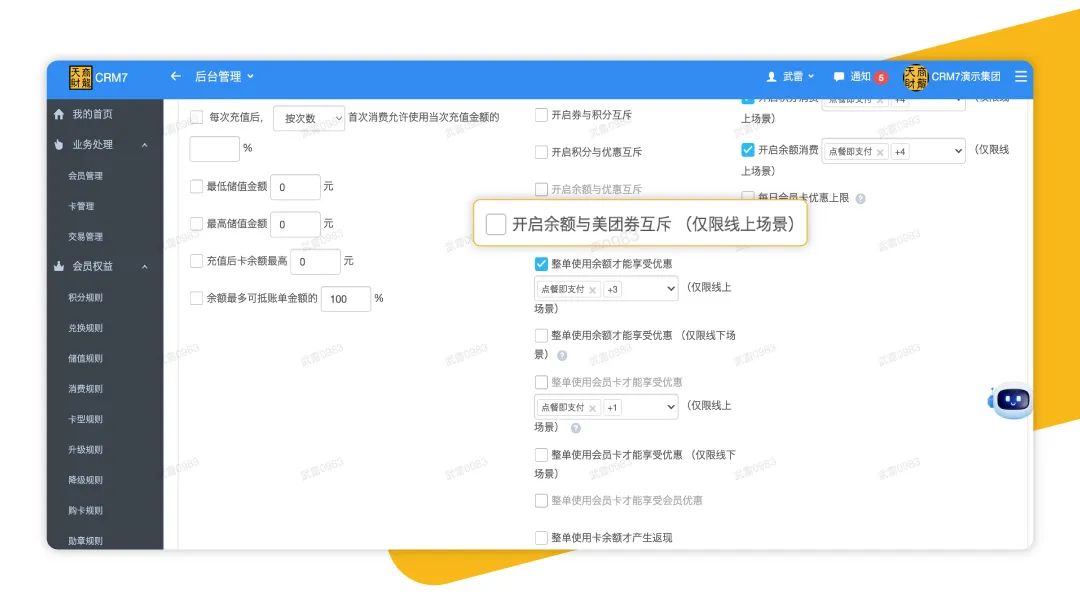Click the home icon beside 我的首页
Screen dimensions: 1080x610
[59, 114]
